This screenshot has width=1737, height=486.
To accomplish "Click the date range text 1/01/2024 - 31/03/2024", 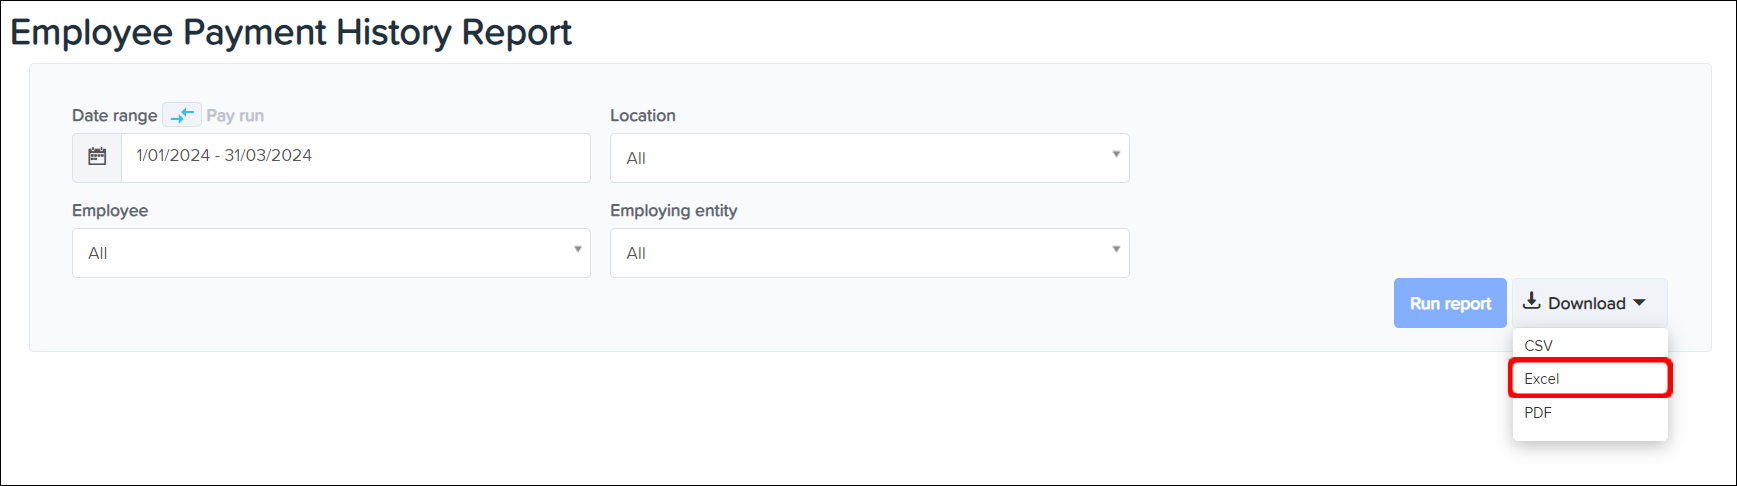I will [x=224, y=156].
